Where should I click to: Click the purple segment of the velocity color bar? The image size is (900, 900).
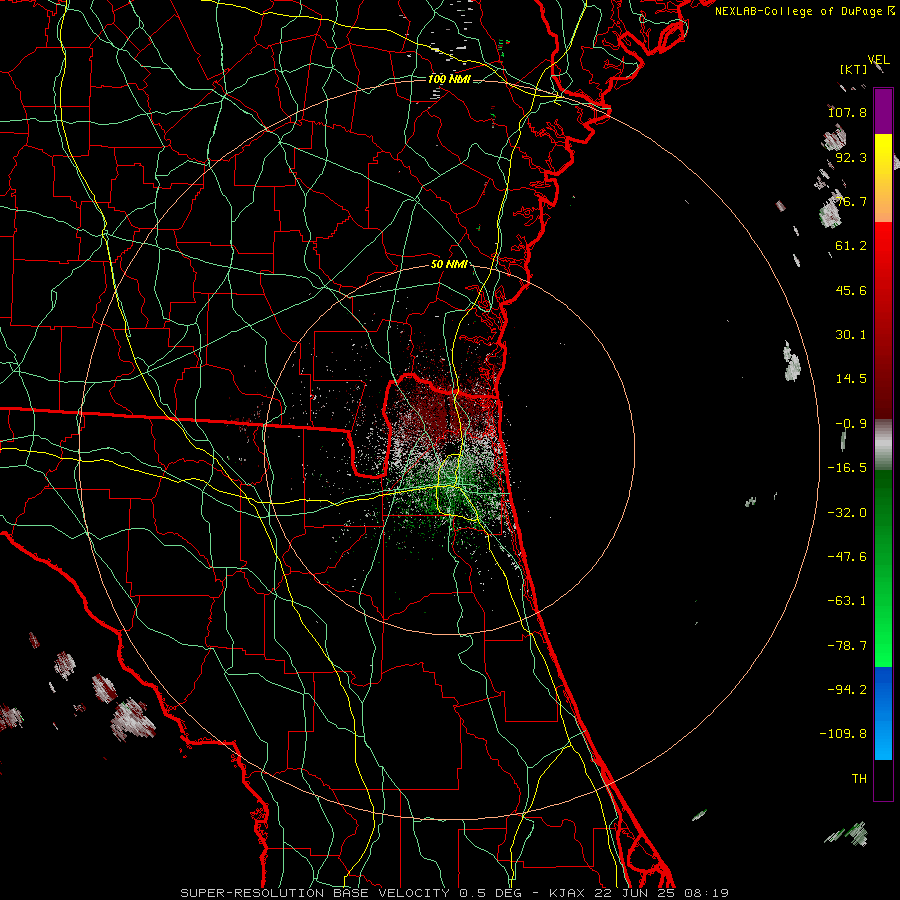[883, 111]
